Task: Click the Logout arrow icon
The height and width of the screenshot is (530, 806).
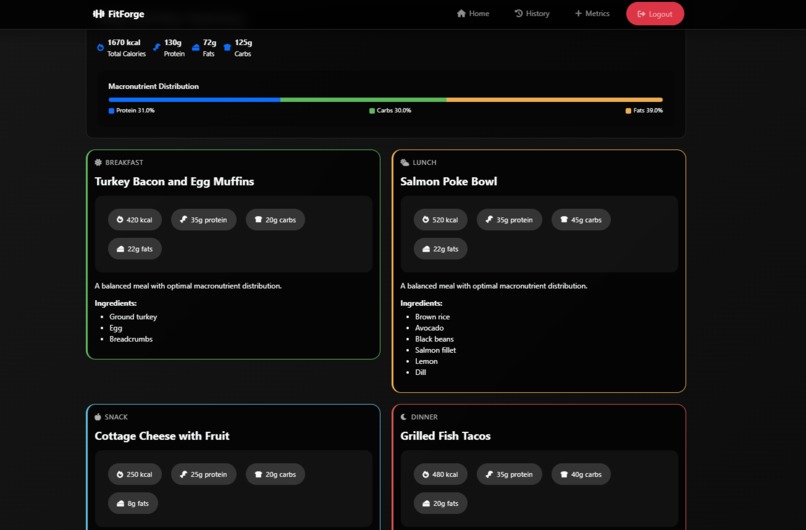Action: pyautogui.click(x=642, y=14)
